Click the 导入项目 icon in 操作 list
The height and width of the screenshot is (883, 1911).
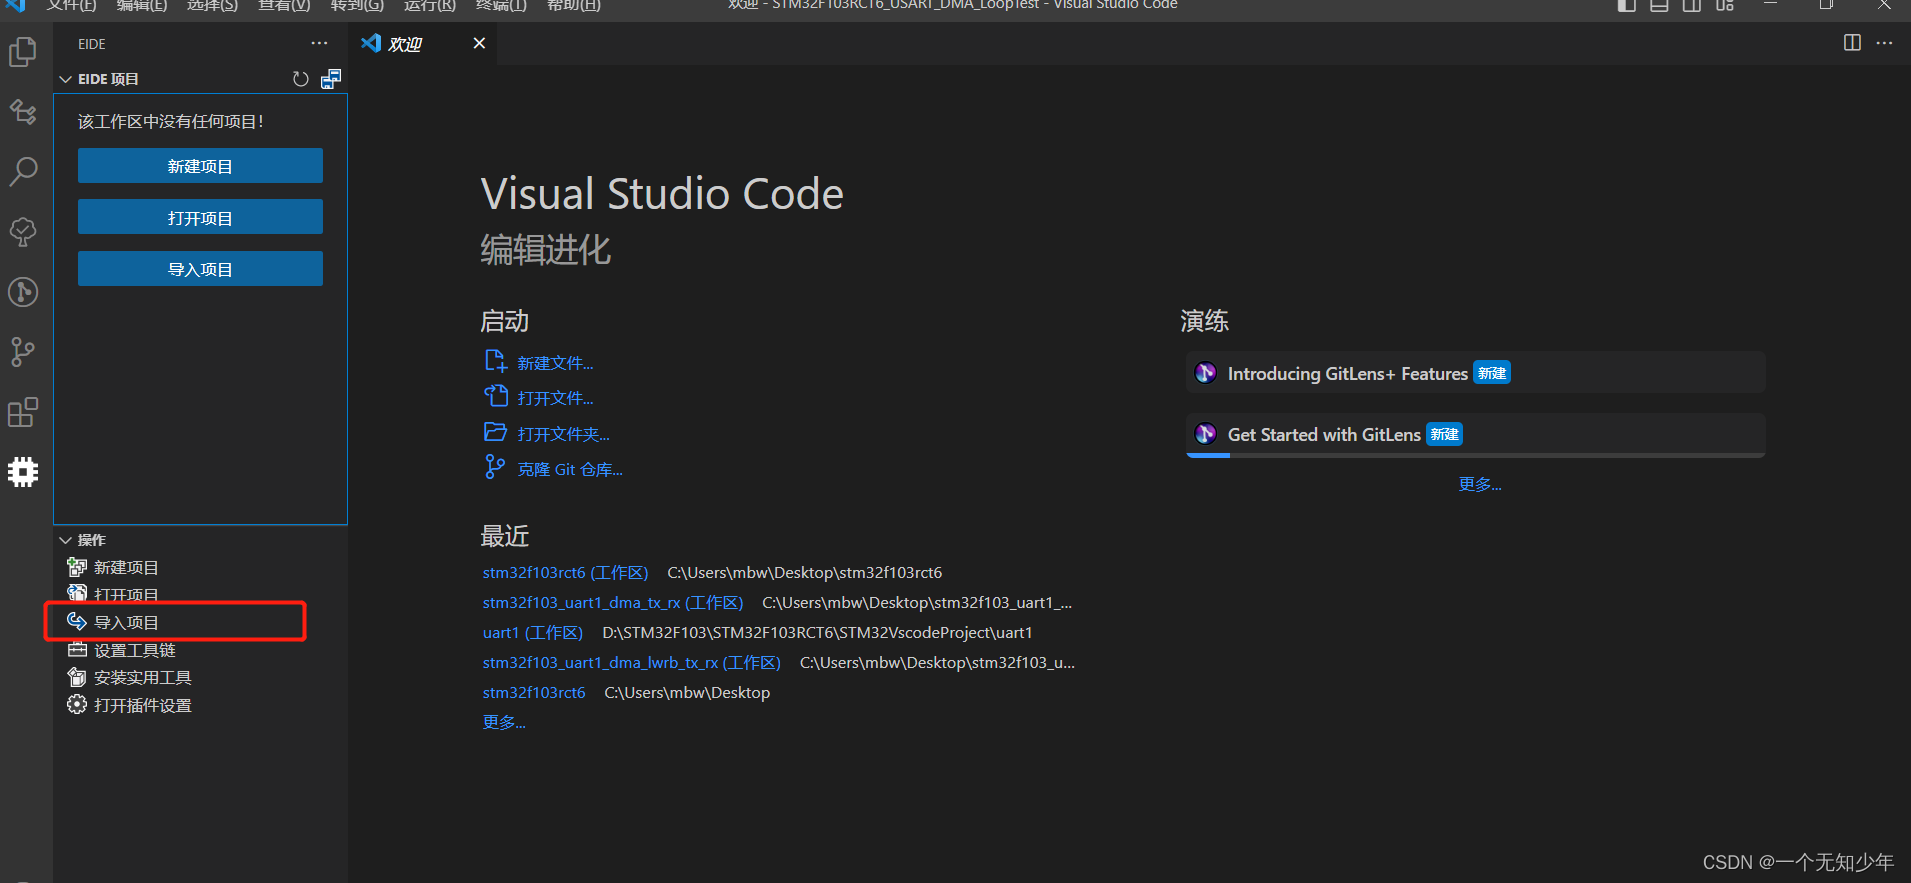tap(77, 621)
